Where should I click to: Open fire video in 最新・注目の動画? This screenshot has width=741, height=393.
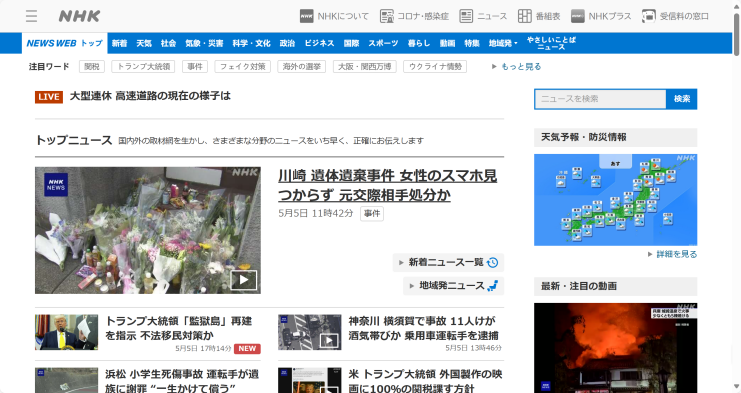point(615,348)
